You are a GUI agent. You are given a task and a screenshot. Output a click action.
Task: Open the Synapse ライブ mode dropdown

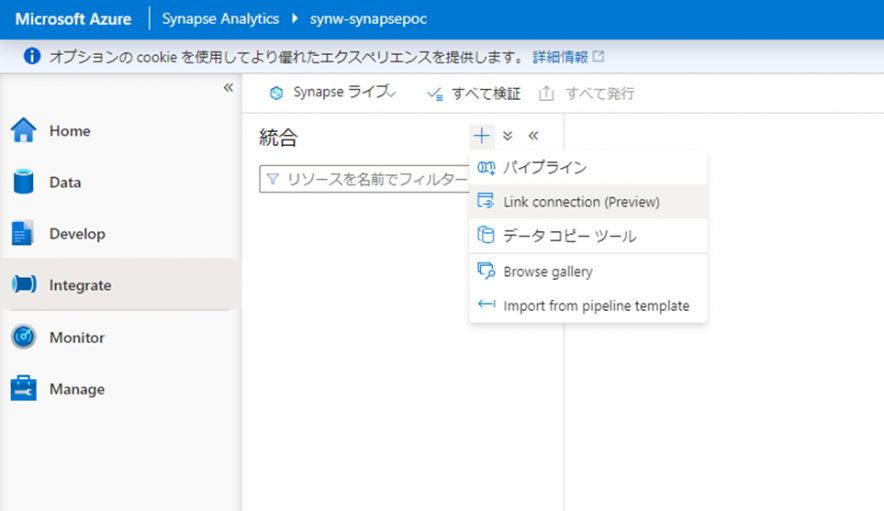pos(333,93)
